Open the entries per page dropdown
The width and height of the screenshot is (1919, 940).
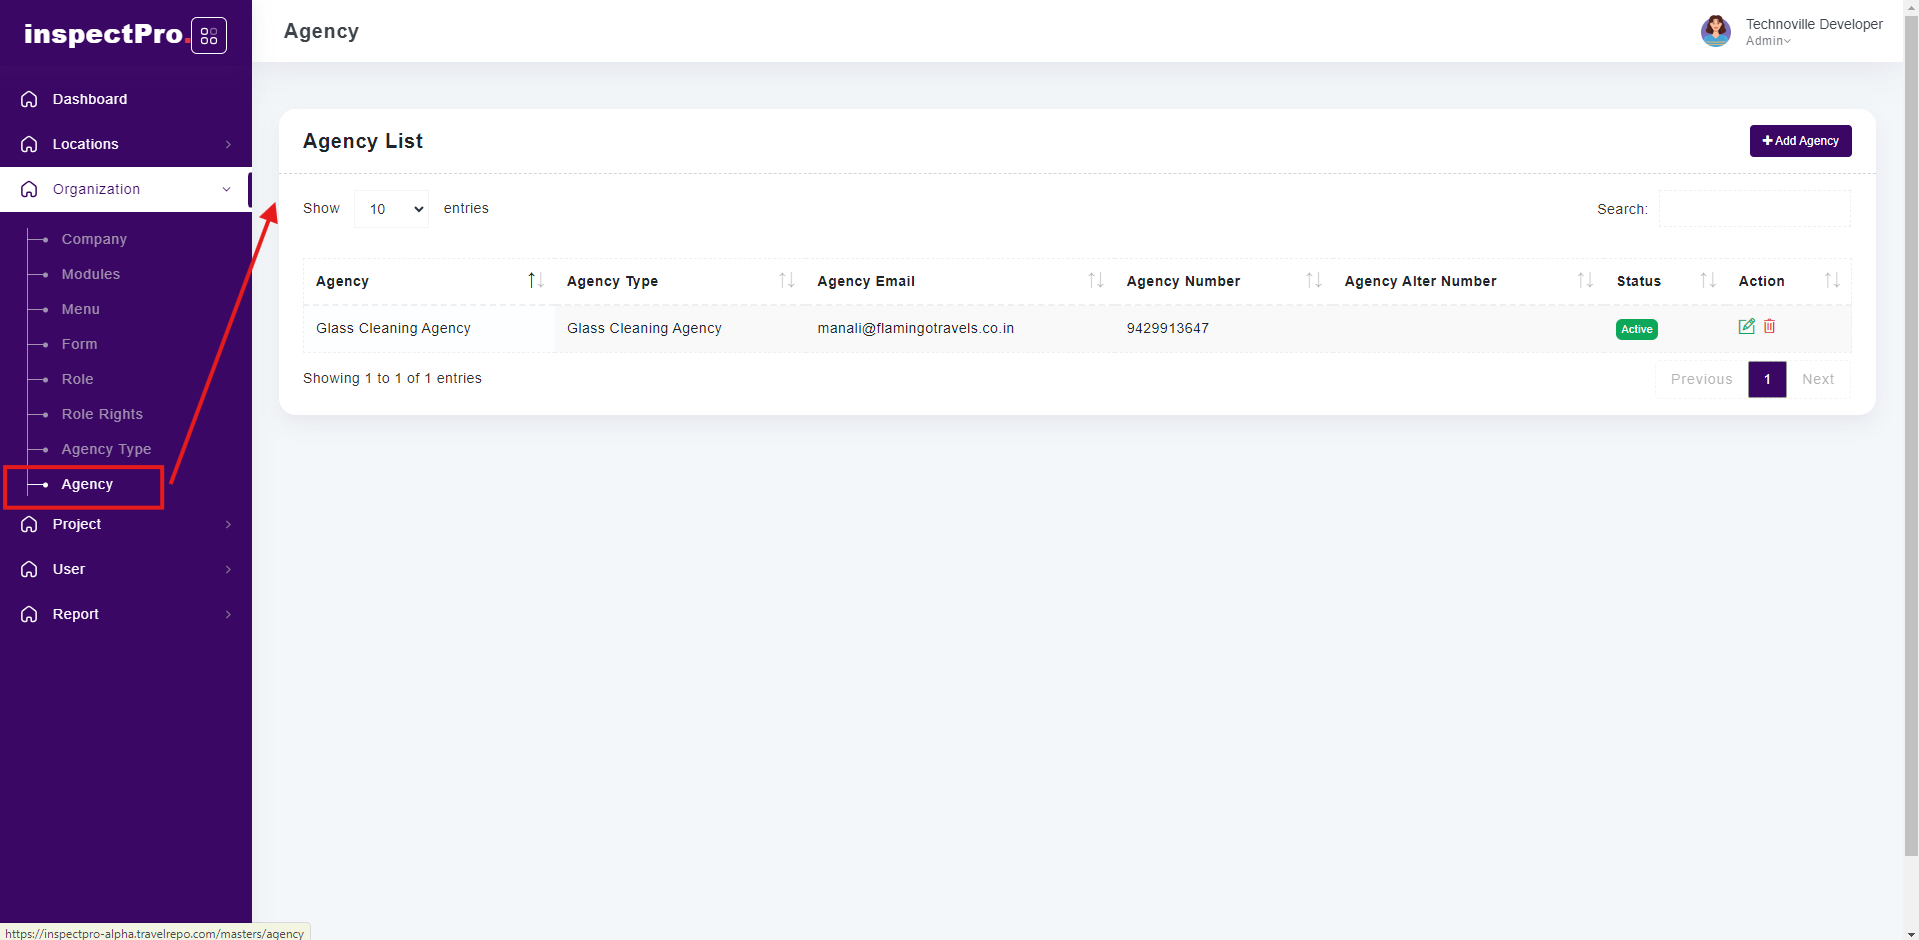(x=391, y=209)
